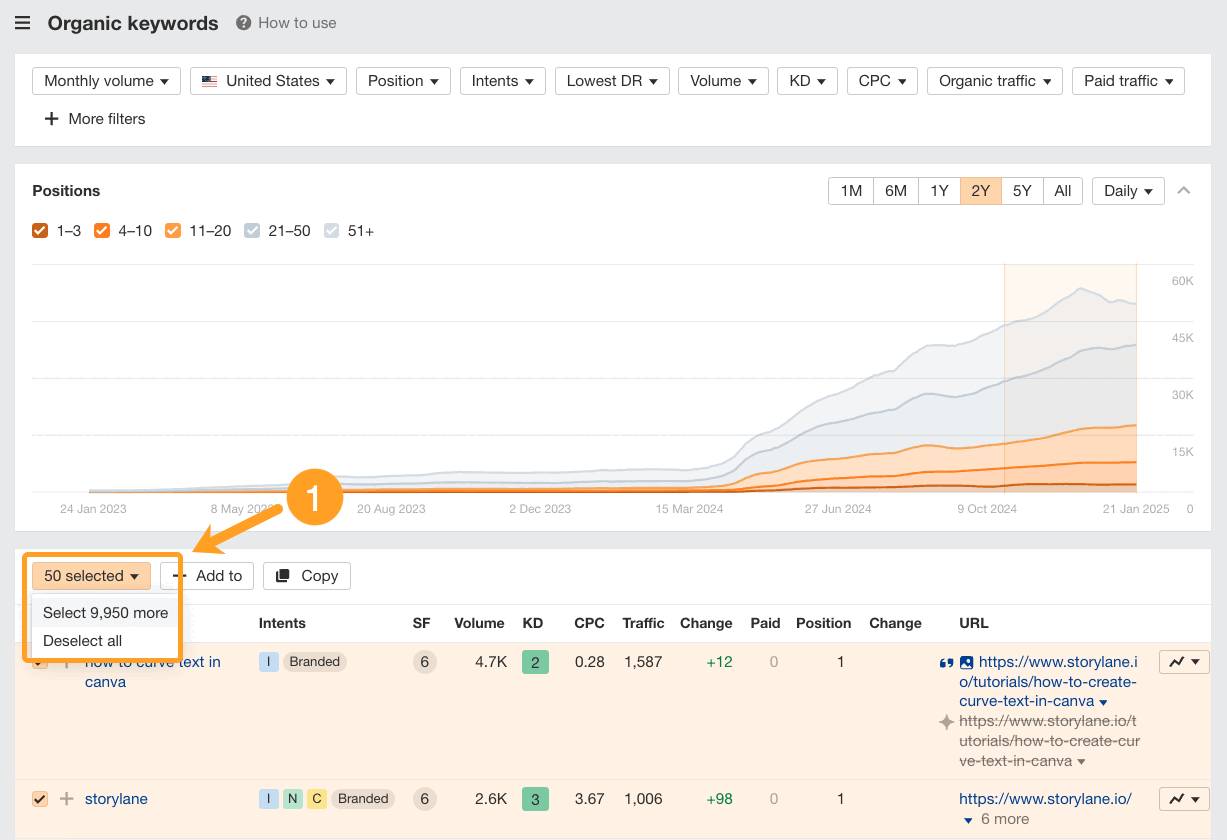Click the volume value 4.7K
The width and height of the screenshot is (1227, 840).
(x=490, y=662)
